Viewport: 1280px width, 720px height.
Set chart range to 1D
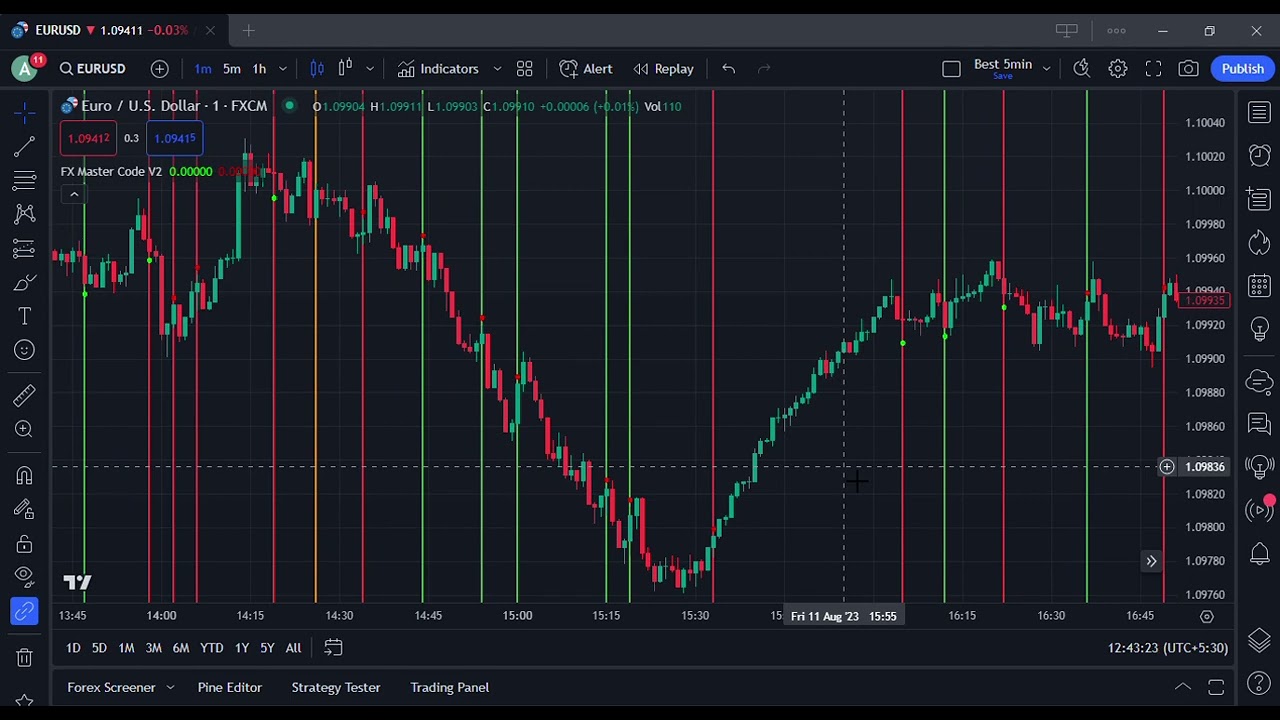[73, 648]
